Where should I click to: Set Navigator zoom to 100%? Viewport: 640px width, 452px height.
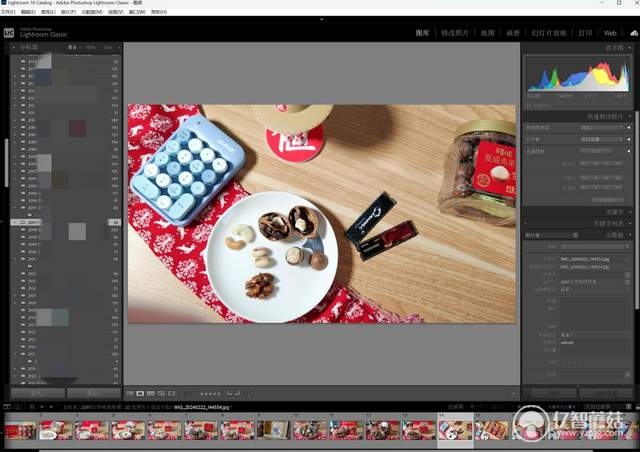(91, 47)
